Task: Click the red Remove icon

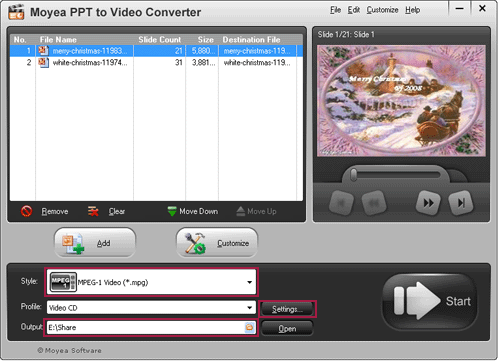Action: coord(27,211)
